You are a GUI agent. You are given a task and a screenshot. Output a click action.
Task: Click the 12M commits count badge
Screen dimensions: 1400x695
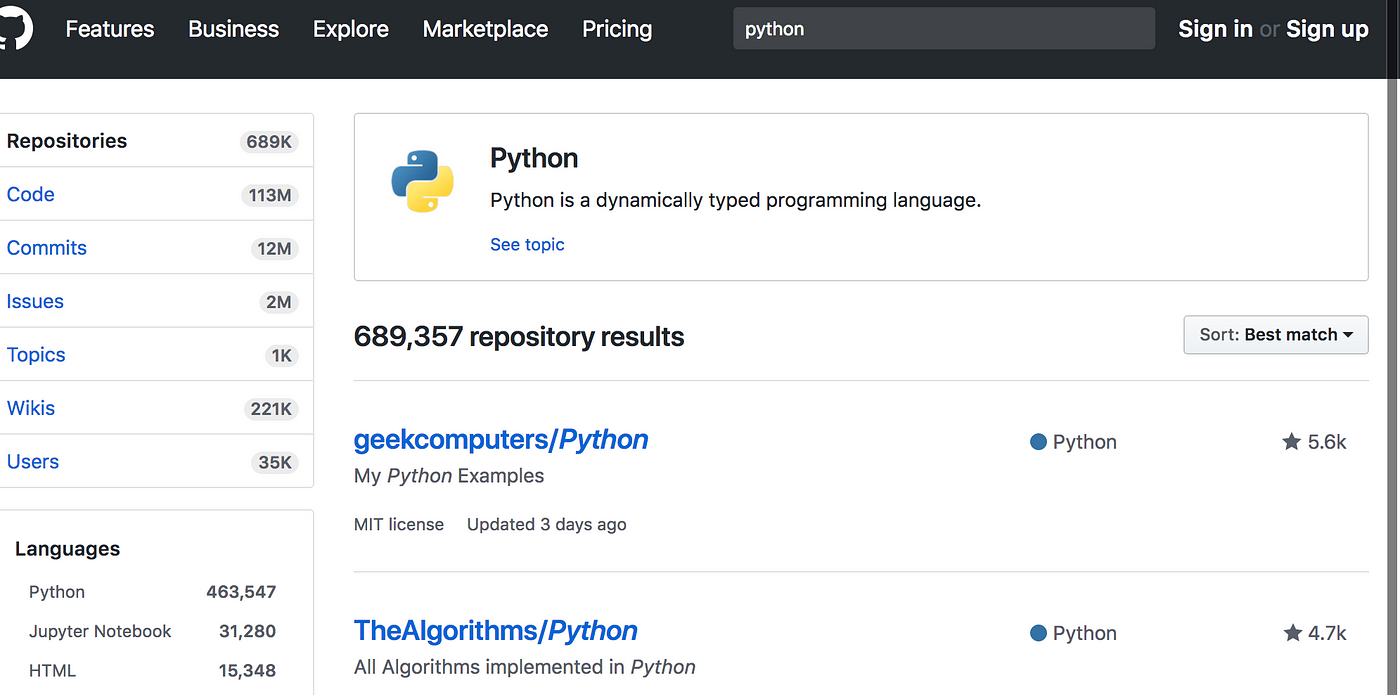274,249
